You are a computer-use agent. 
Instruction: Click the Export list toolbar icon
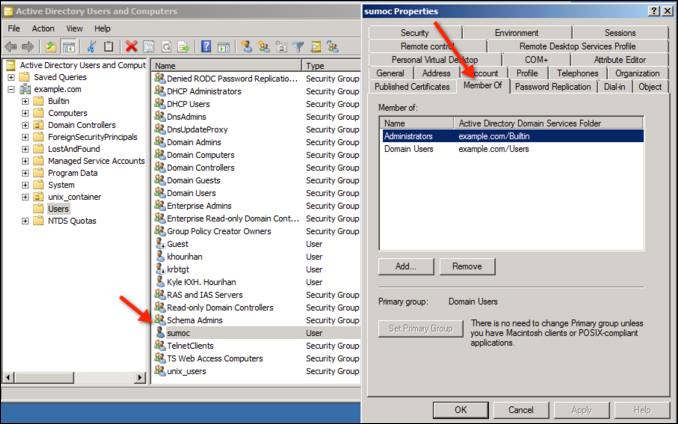(184, 46)
